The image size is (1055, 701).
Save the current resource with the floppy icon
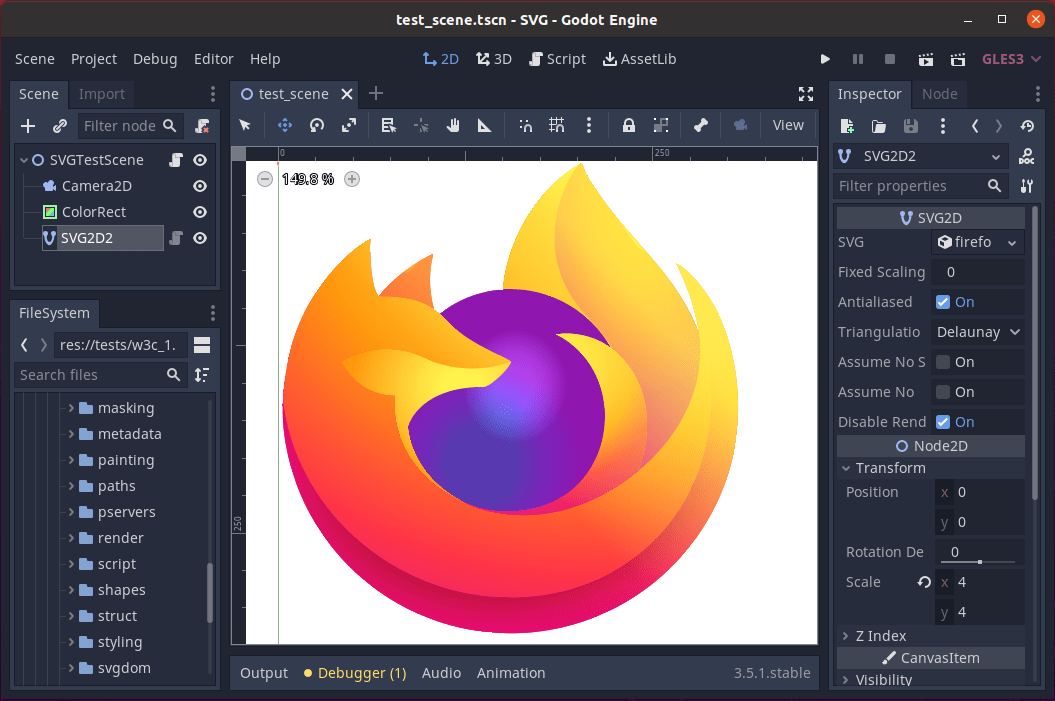[910, 126]
